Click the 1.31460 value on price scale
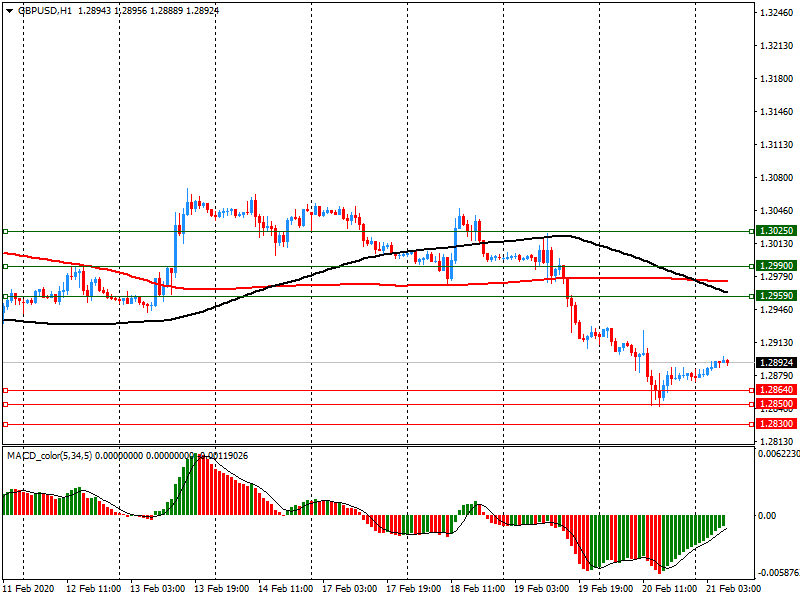Image resolution: width=800 pixels, height=600 pixels. 776,112
